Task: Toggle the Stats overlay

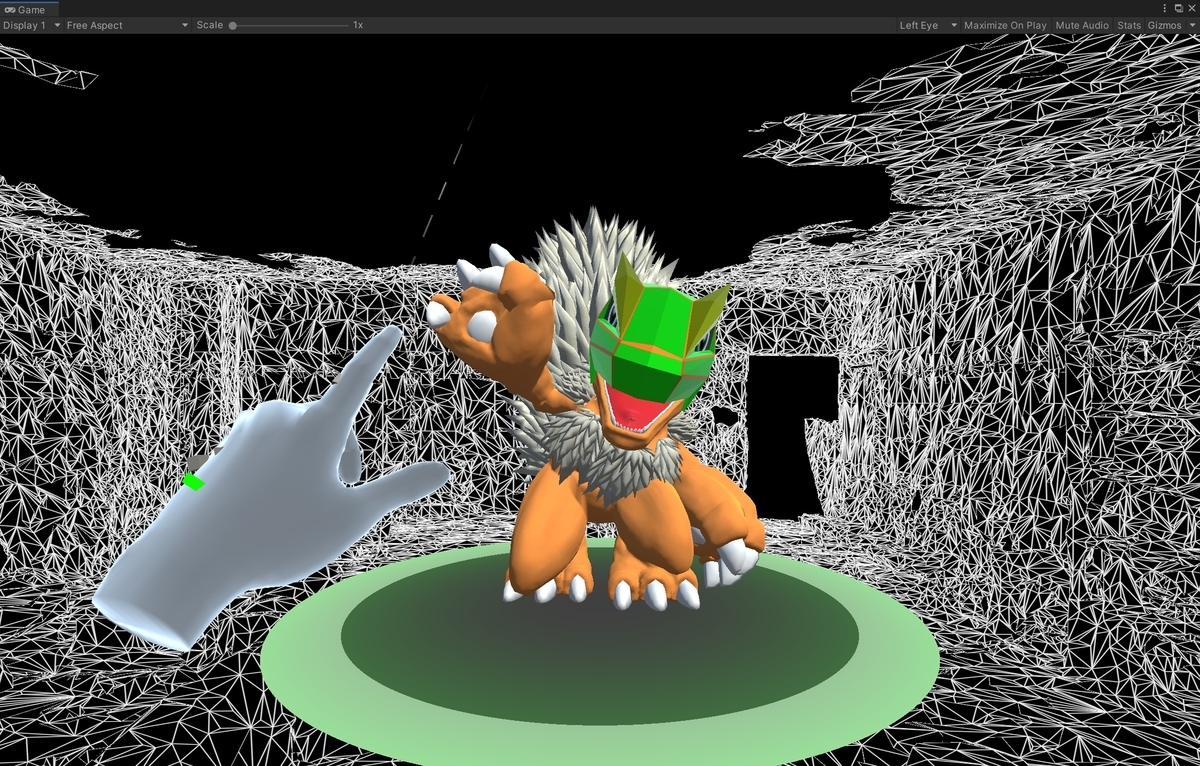Action: pyautogui.click(x=1128, y=25)
